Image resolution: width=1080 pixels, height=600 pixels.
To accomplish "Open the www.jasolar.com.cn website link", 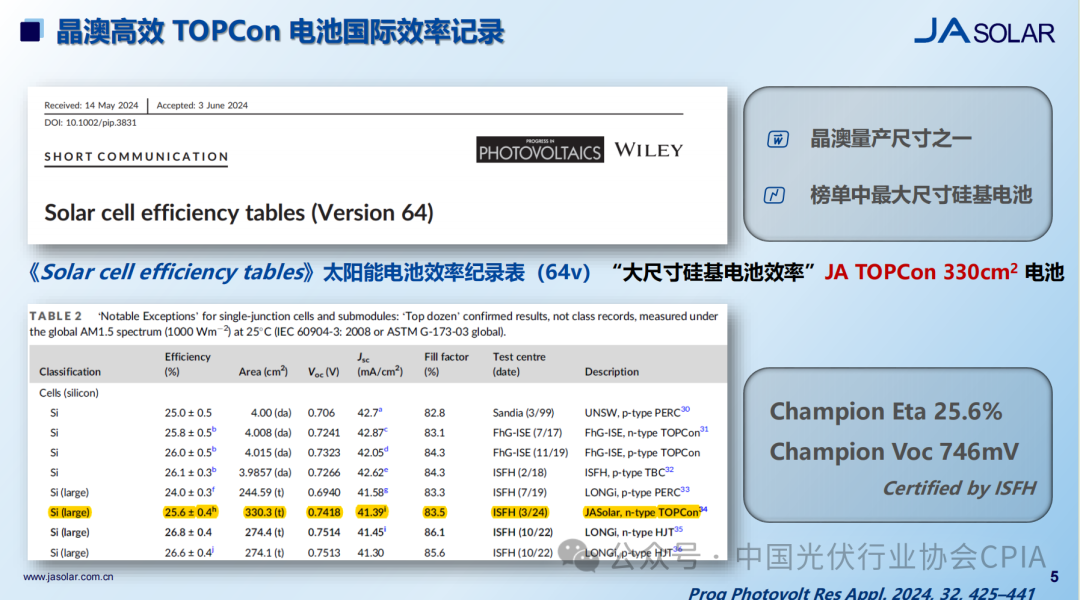I will click(x=68, y=577).
